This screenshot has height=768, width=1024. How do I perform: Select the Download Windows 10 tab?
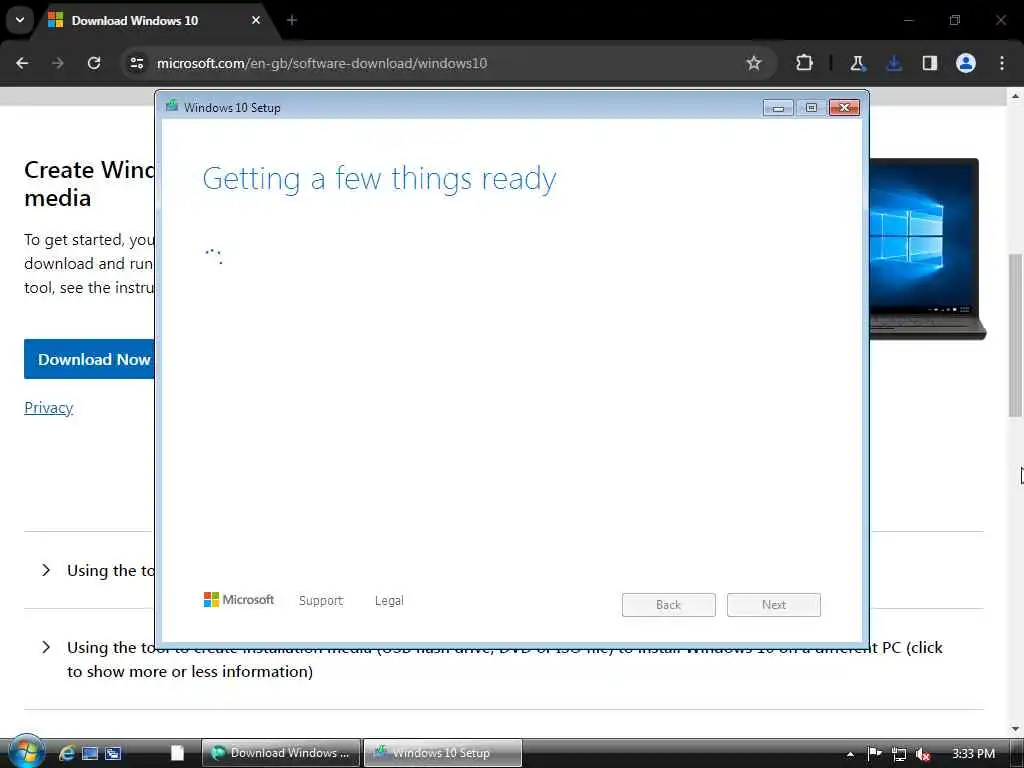pos(155,20)
